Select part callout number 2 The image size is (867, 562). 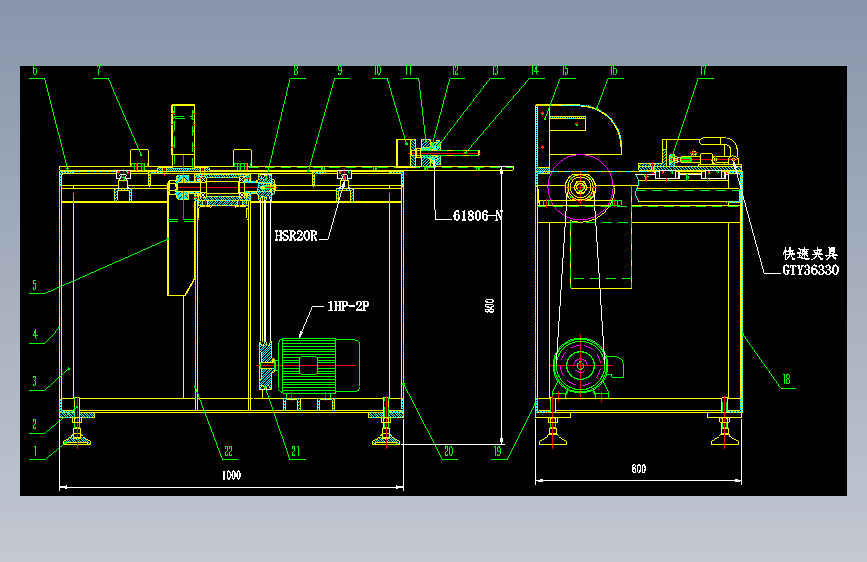click(34, 425)
